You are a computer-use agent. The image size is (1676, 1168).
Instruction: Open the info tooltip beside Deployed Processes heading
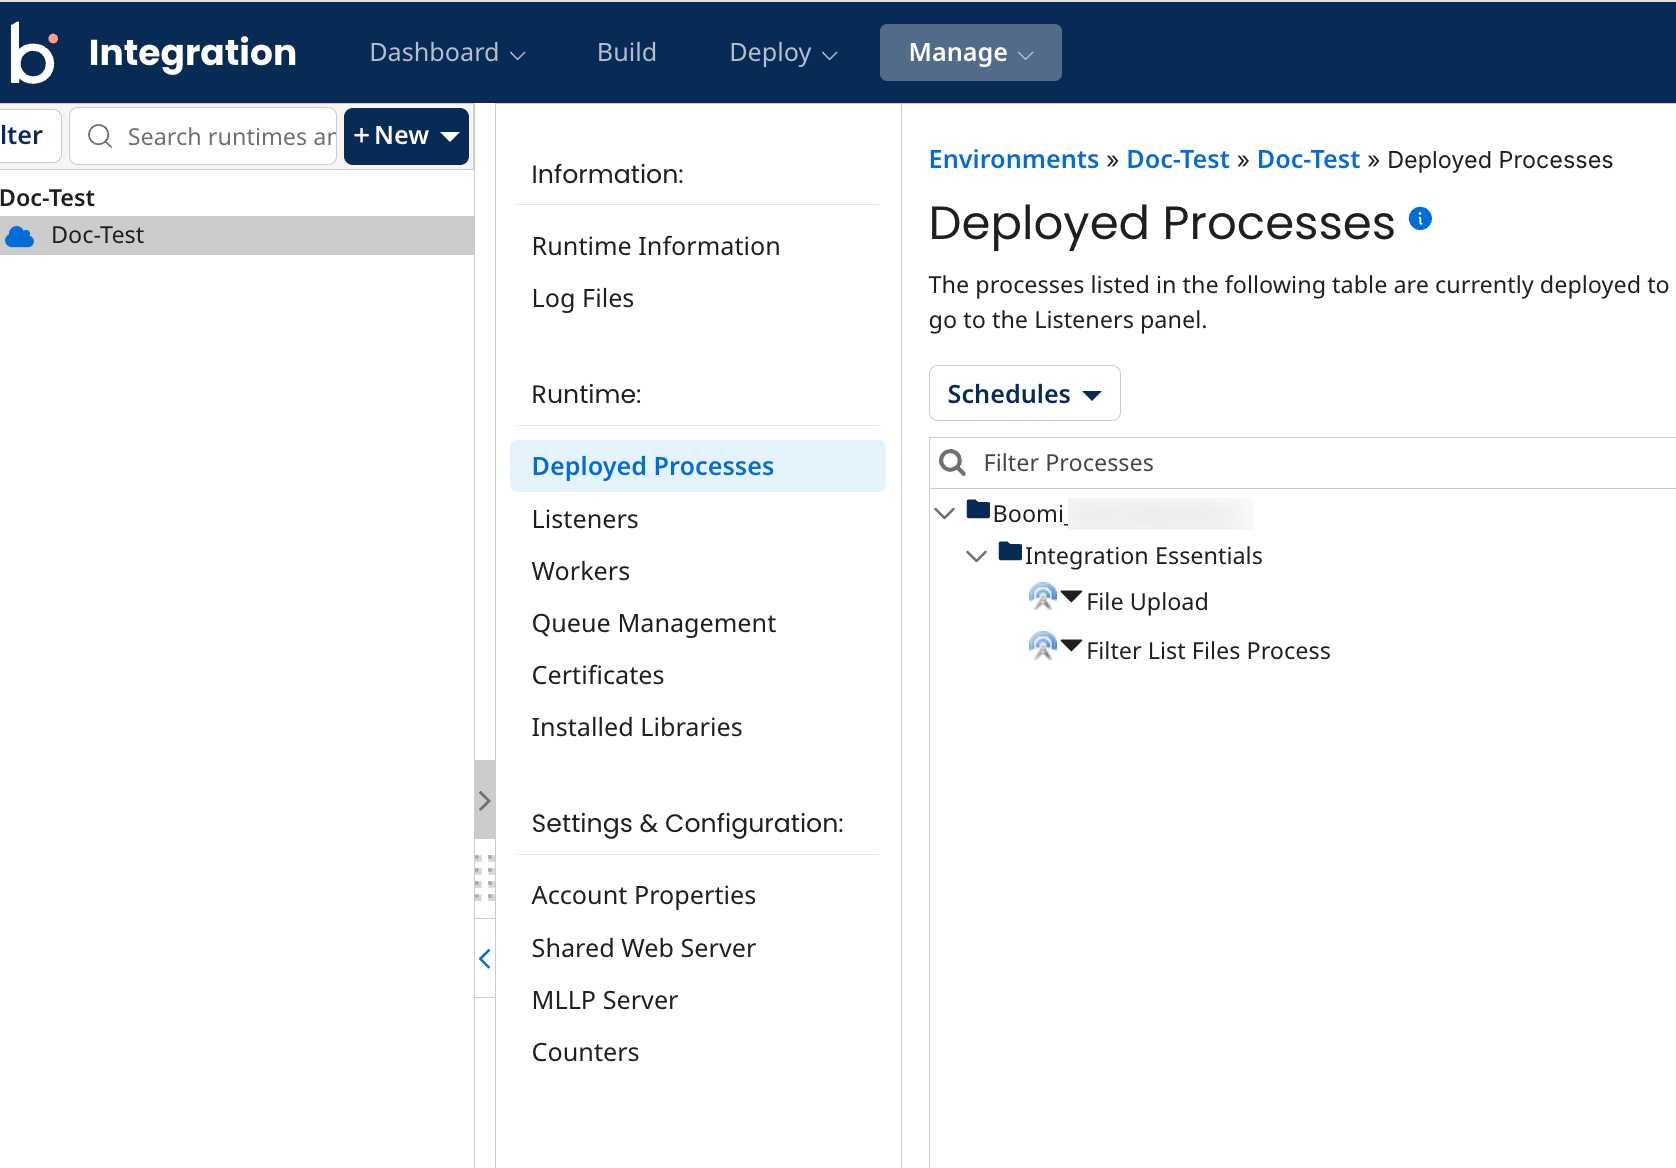click(x=1420, y=218)
